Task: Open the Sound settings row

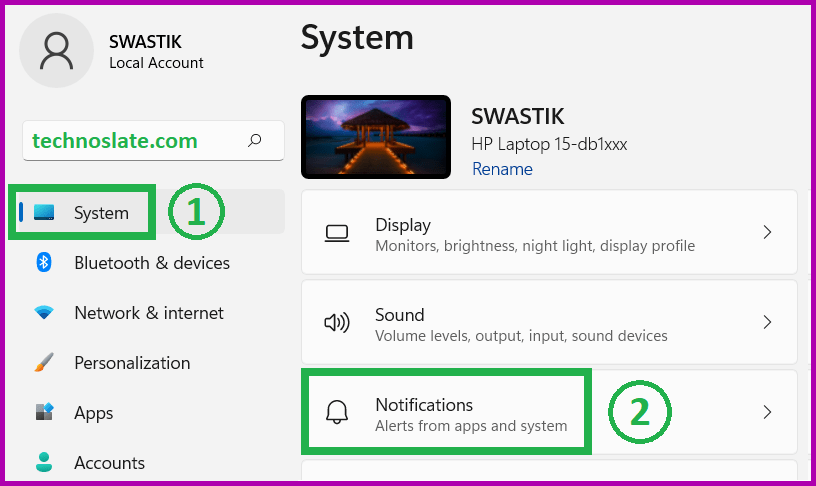Action: (x=549, y=322)
